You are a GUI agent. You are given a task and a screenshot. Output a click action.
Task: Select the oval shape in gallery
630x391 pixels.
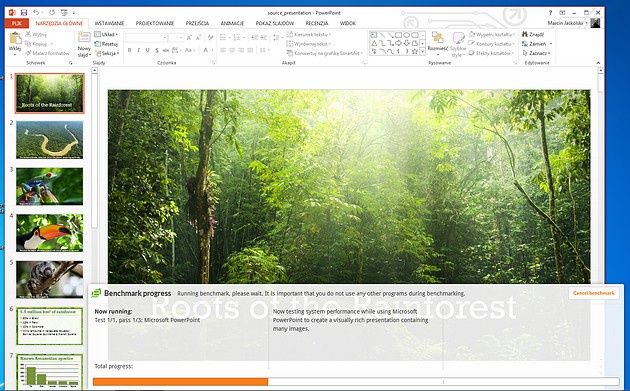406,35
